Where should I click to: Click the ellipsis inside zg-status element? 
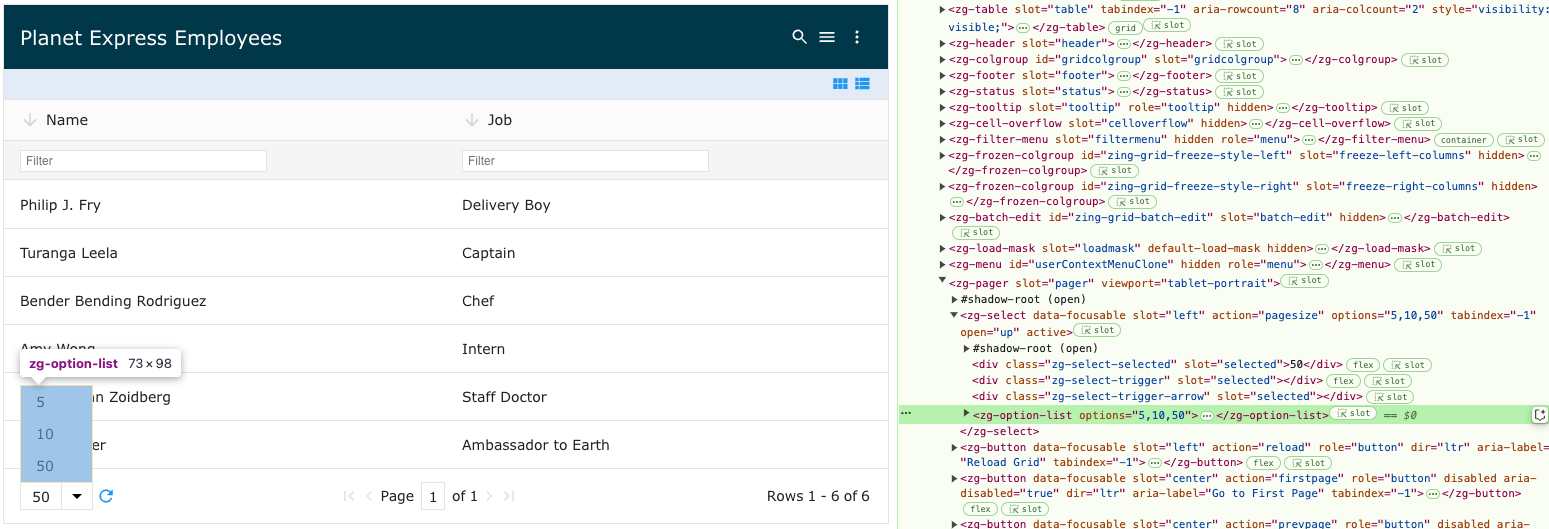(x=1124, y=92)
